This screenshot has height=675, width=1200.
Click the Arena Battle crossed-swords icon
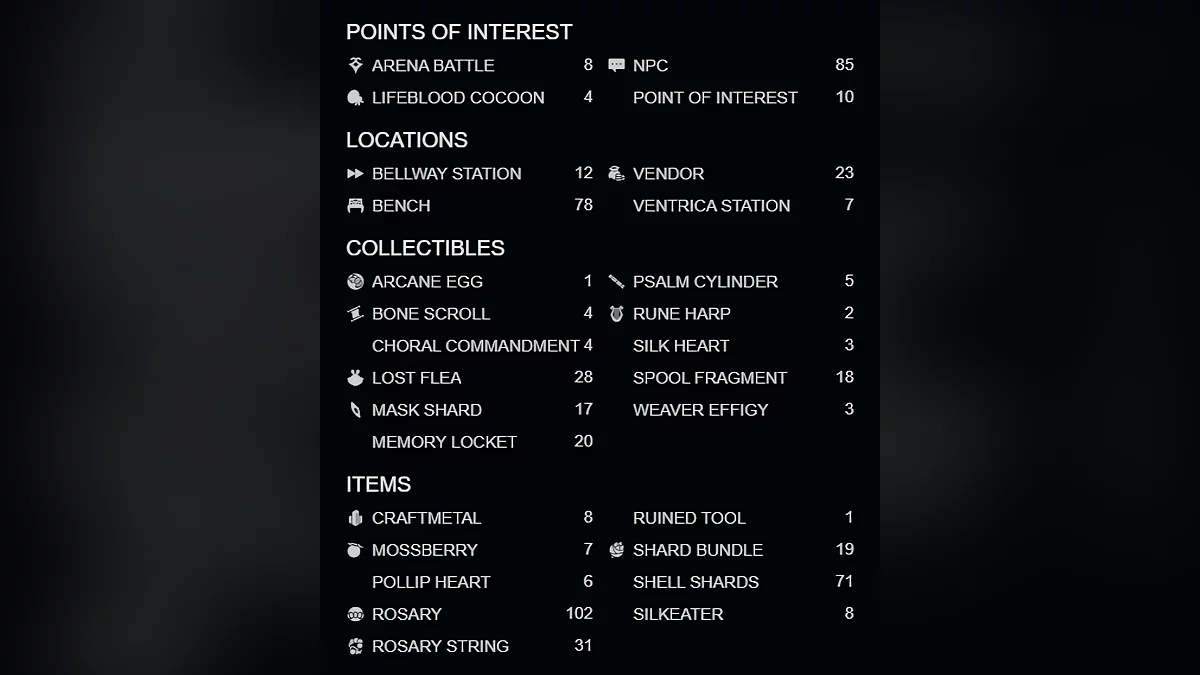355,65
